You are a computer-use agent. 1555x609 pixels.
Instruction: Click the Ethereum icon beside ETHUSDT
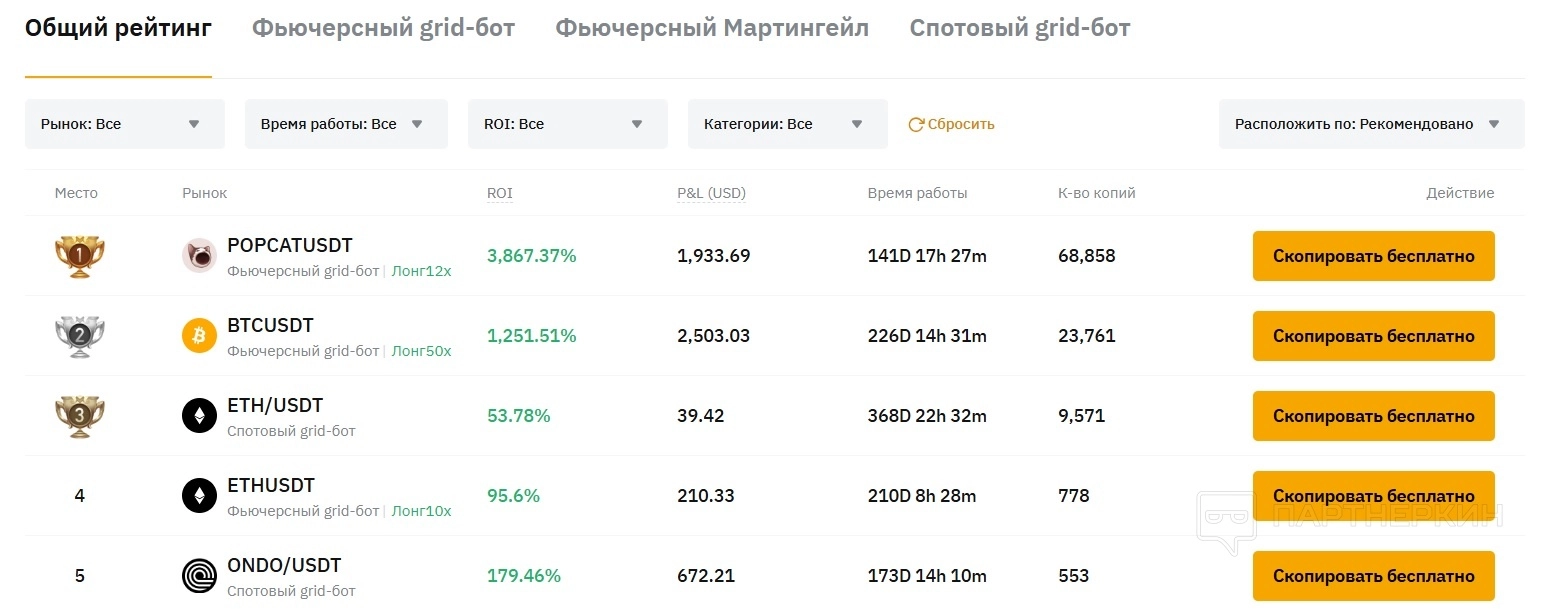point(199,496)
